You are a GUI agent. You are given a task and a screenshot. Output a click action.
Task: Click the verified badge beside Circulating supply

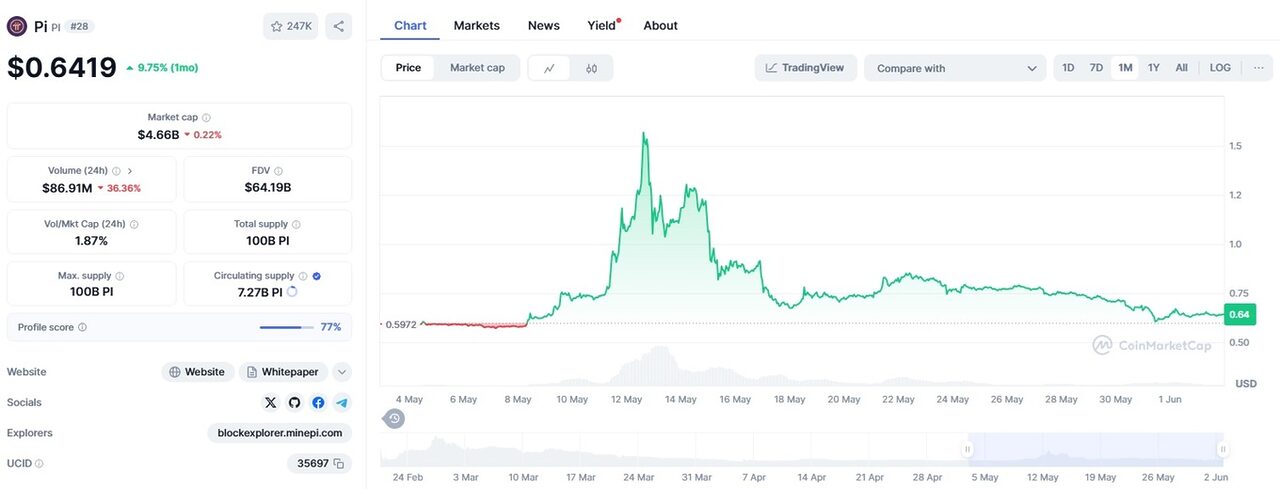(x=316, y=276)
